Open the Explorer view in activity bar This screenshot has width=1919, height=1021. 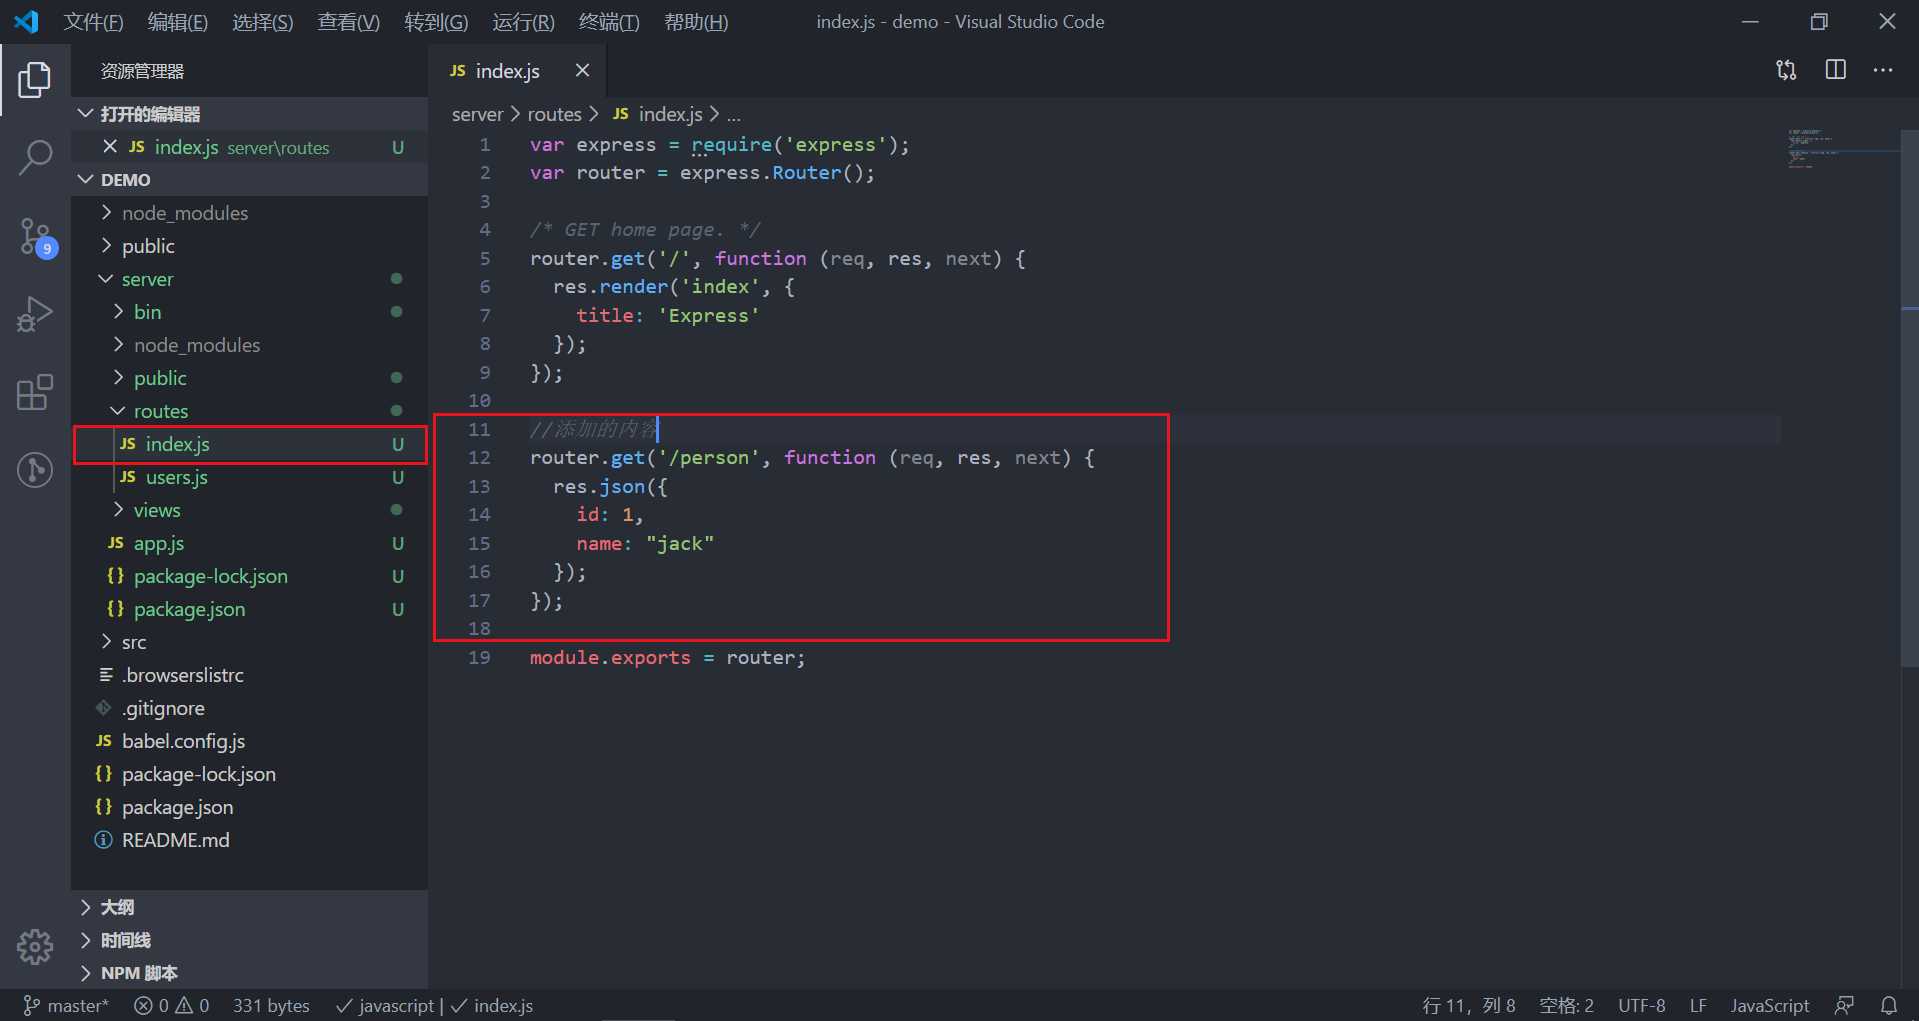coord(35,80)
